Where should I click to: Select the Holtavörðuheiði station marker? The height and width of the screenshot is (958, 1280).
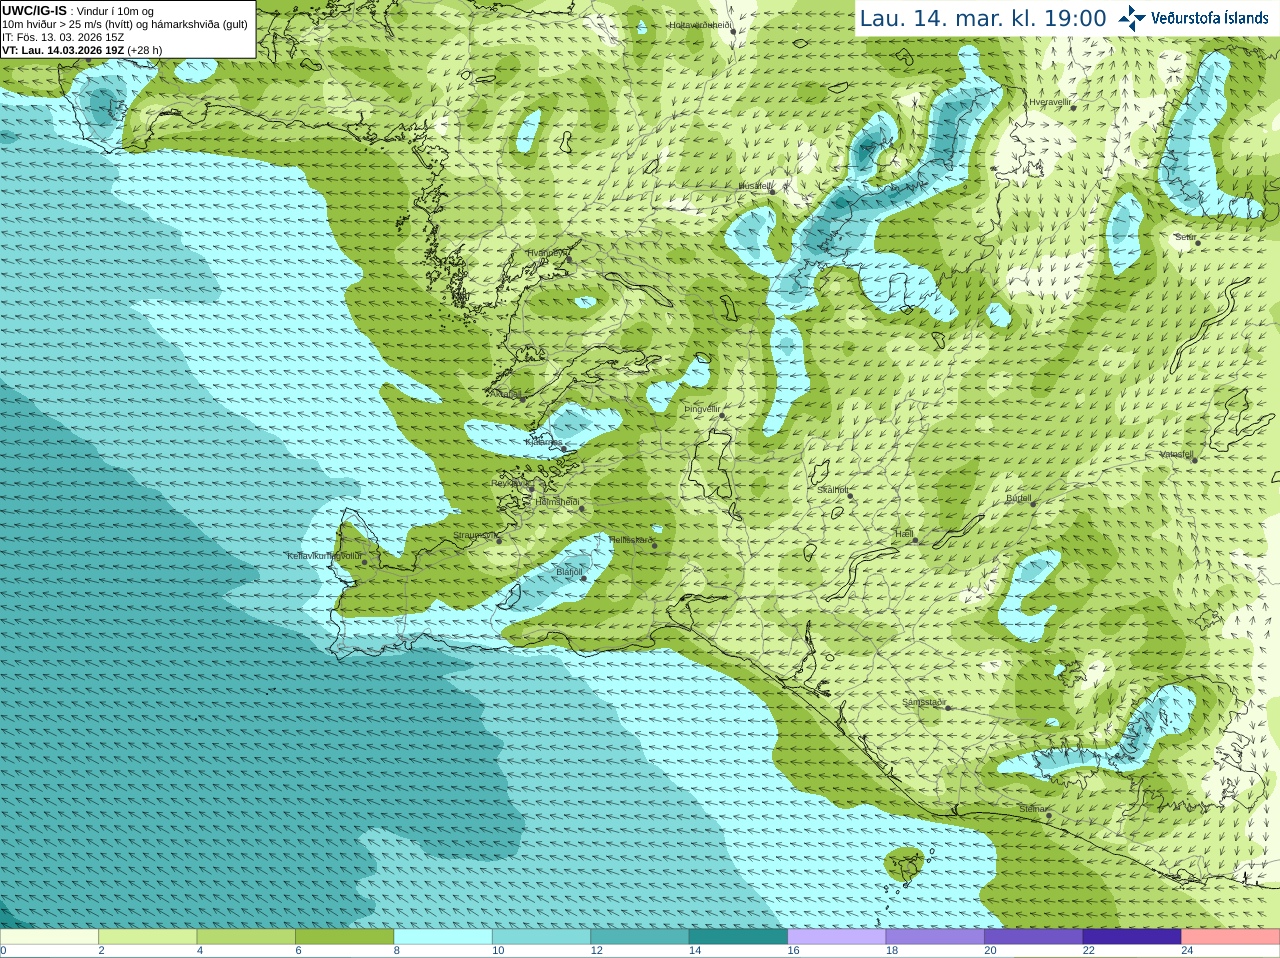pos(733,32)
